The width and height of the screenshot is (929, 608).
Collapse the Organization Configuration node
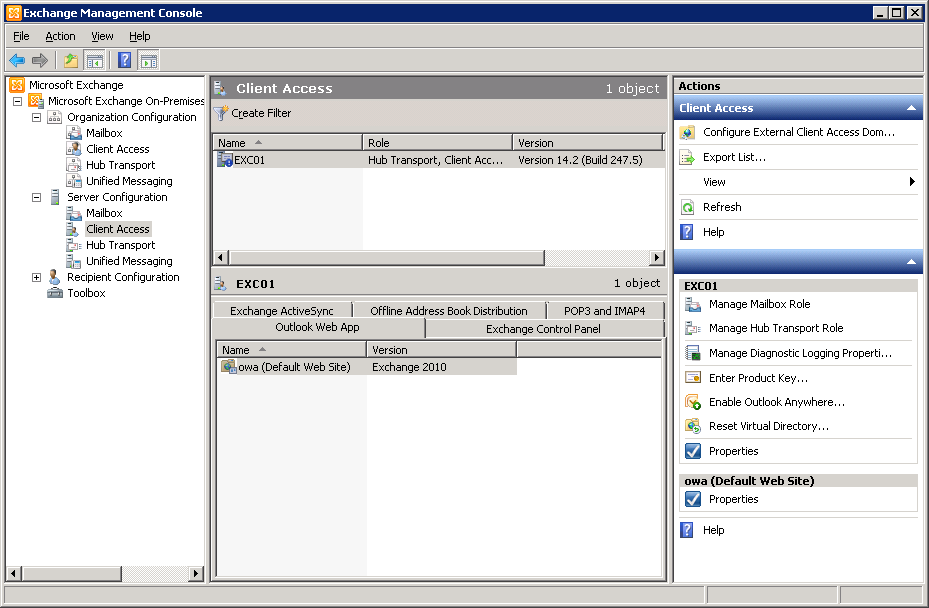(x=37, y=117)
